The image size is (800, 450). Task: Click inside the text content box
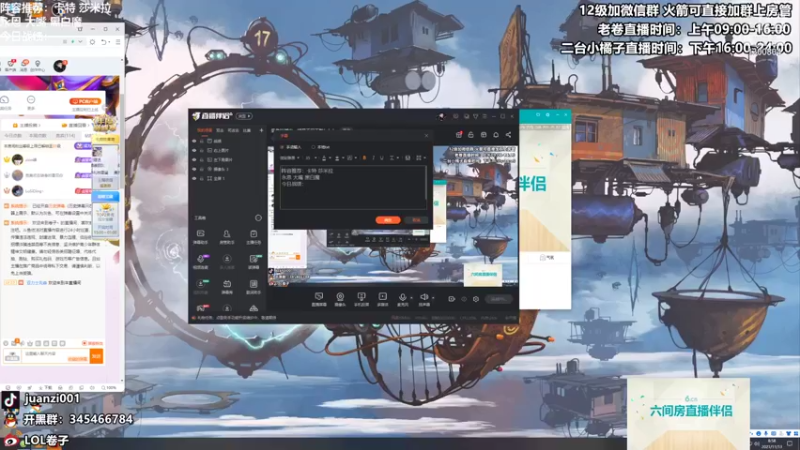(353, 187)
